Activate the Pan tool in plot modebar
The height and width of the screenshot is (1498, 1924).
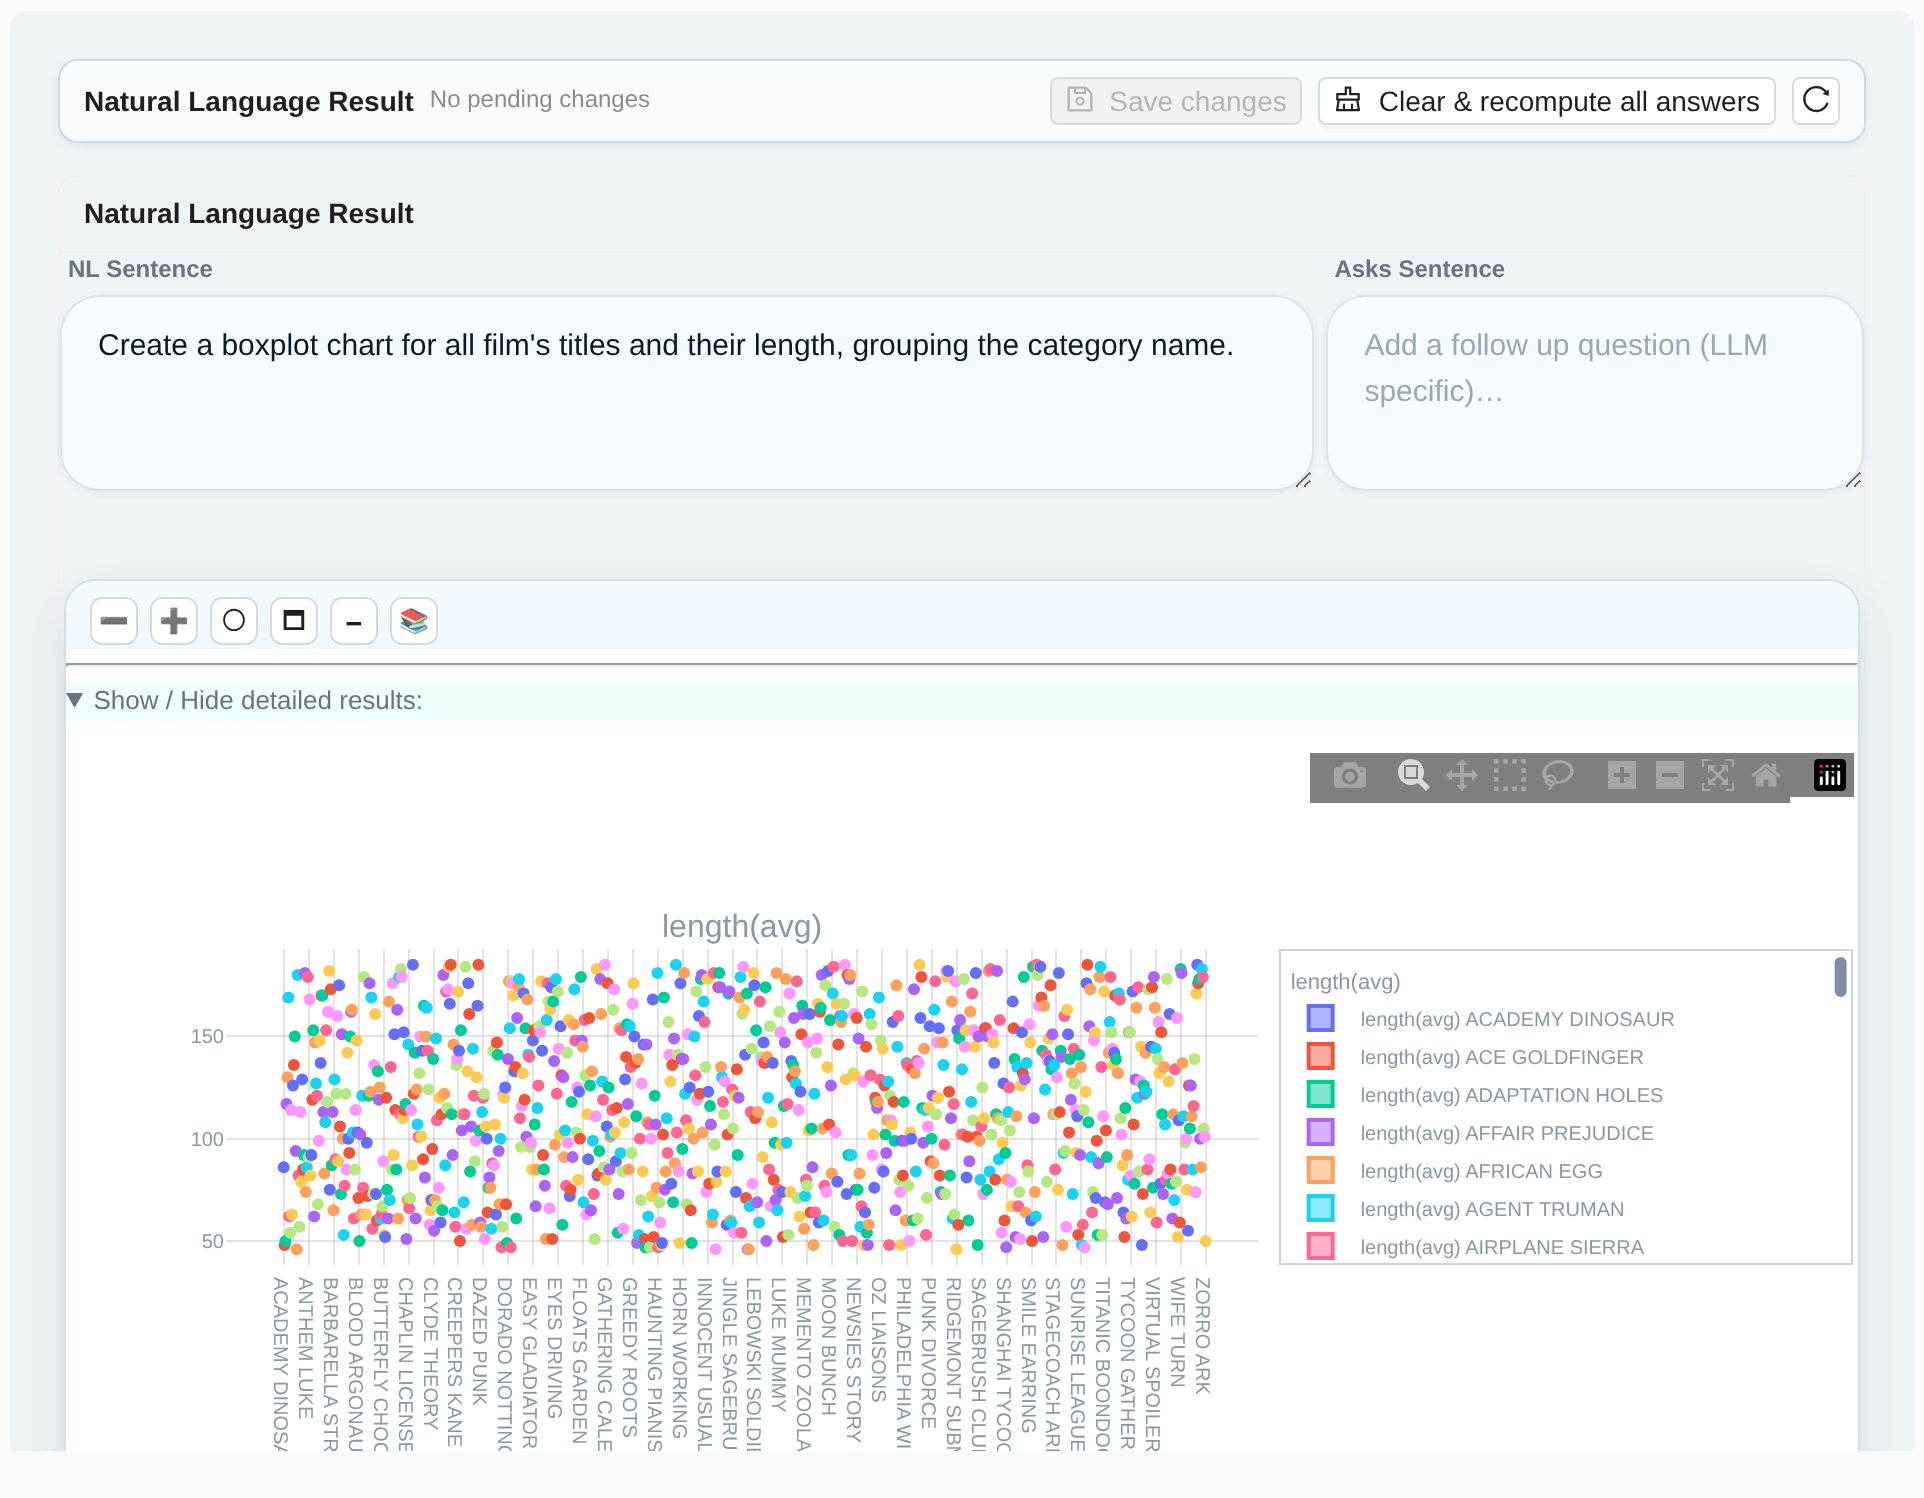(1461, 775)
